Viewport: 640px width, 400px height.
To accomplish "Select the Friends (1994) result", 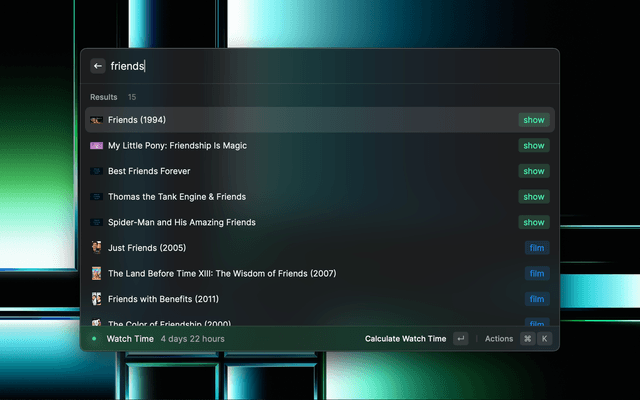I will coord(300,120).
